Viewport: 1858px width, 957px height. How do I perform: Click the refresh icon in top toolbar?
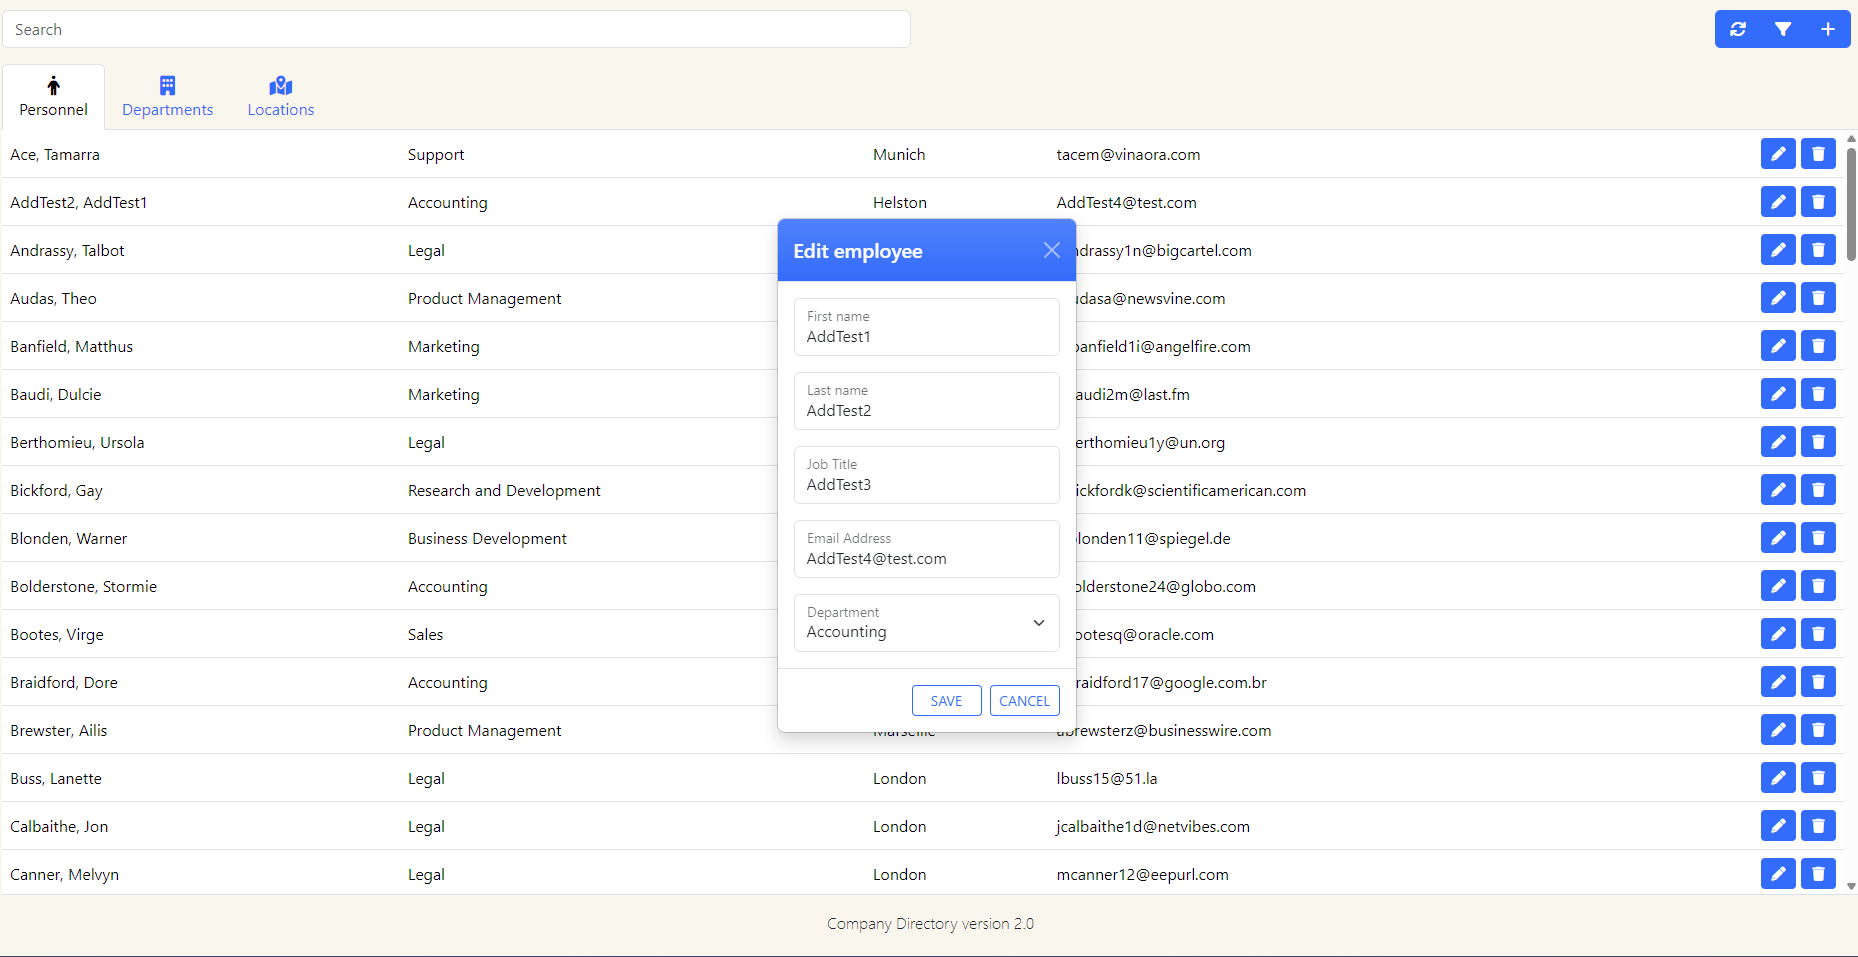tap(1738, 29)
